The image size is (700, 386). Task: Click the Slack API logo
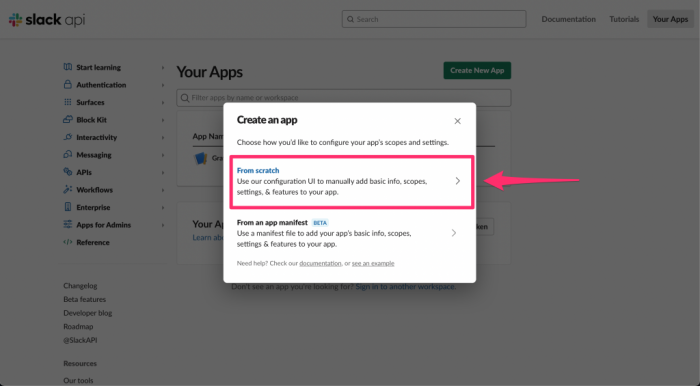click(47, 20)
